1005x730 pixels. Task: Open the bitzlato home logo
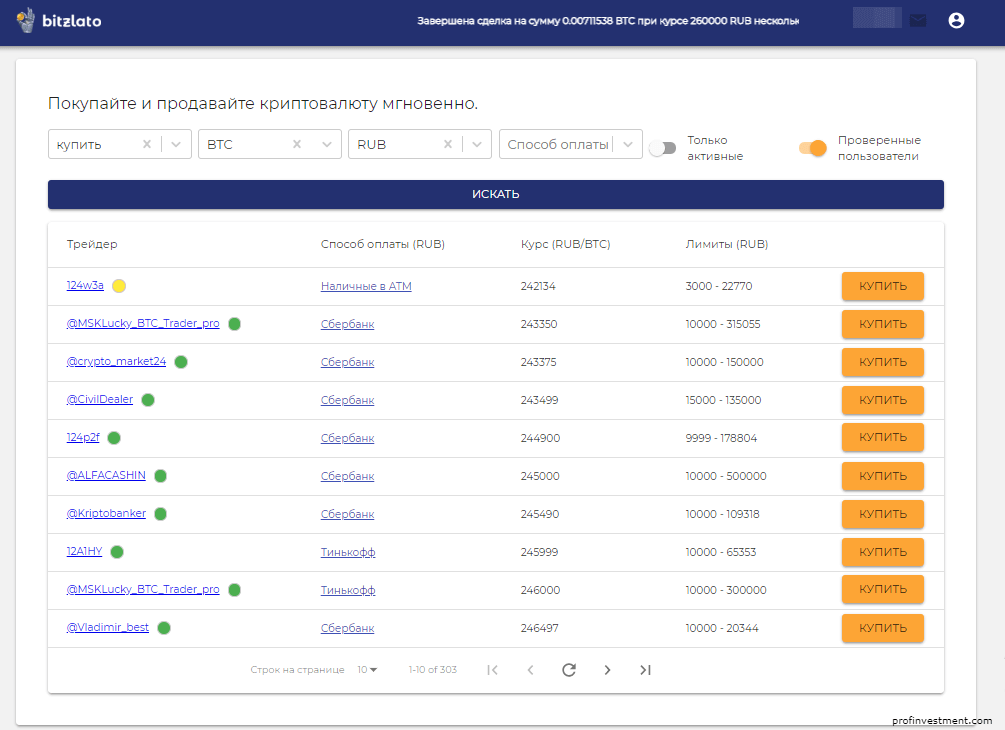pyautogui.click(x=59, y=21)
